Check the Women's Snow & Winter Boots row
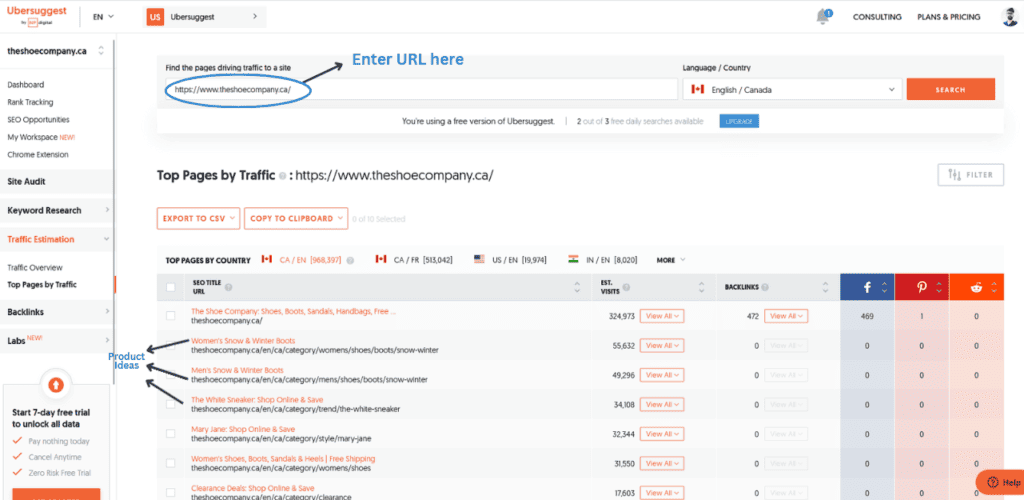Screen dimensions: 1024x500 coord(170,345)
